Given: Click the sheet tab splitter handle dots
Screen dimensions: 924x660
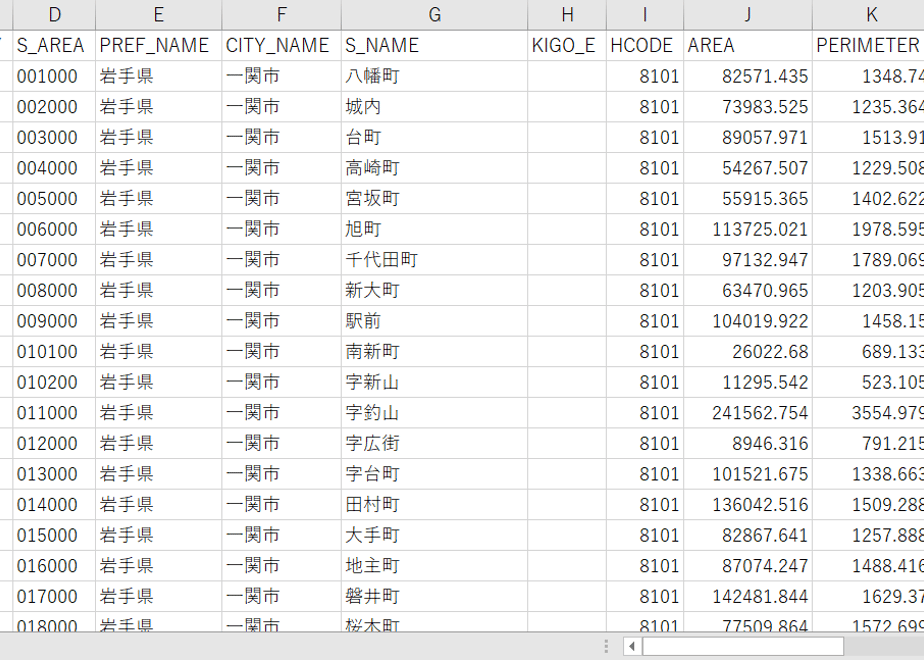Looking at the screenshot, I should point(606,646).
